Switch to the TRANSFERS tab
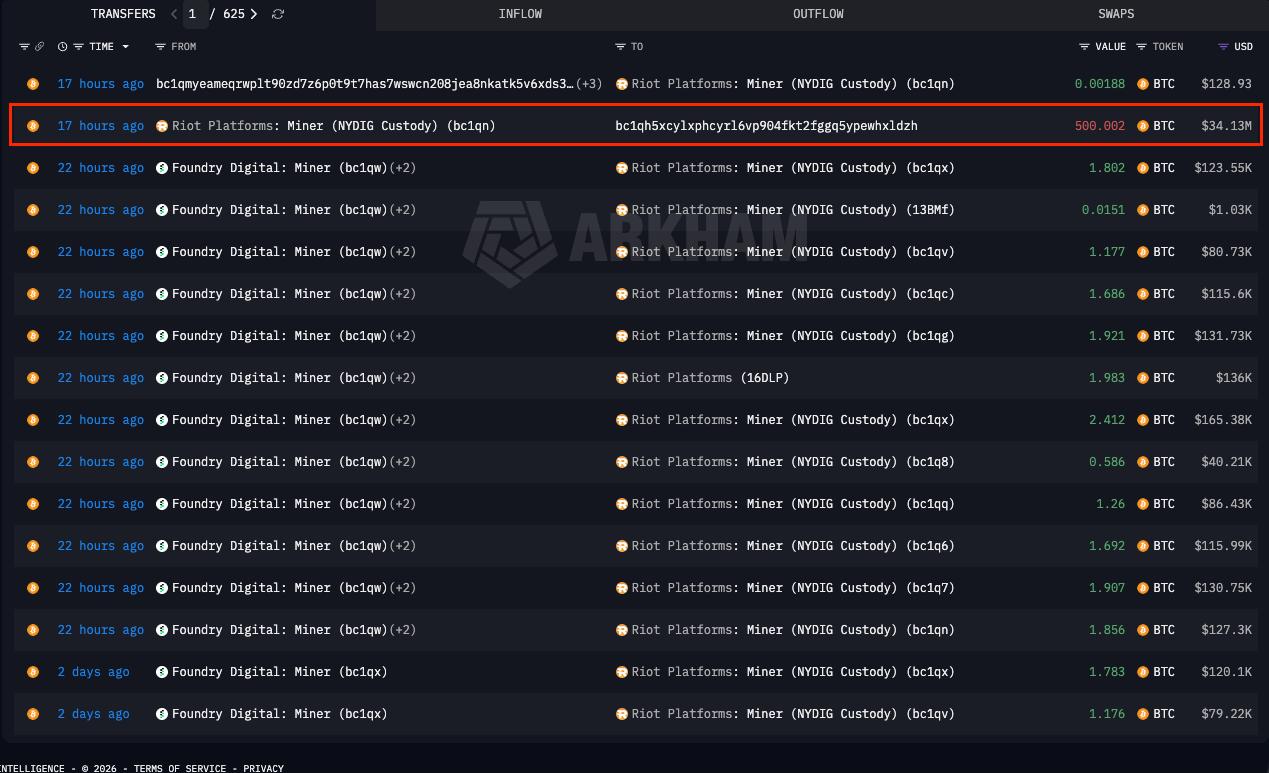 click(123, 14)
